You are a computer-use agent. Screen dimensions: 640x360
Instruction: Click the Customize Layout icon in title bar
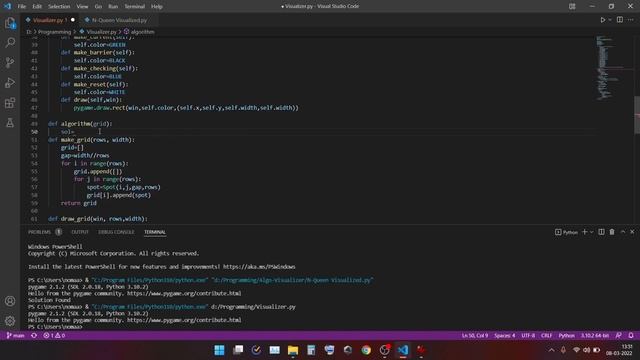pos(572,6)
